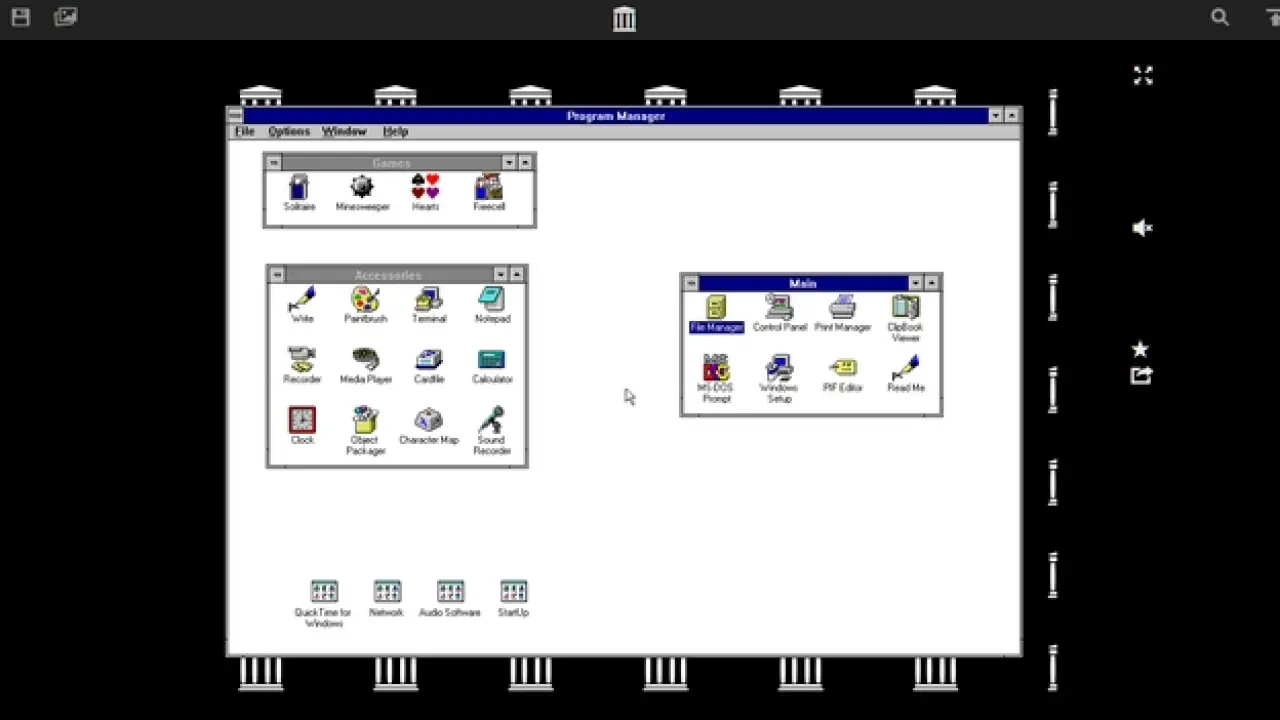Launch Minesweeper from the Games group
This screenshot has height=720, width=1280.
pyautogui.click(x=362, y=188)
